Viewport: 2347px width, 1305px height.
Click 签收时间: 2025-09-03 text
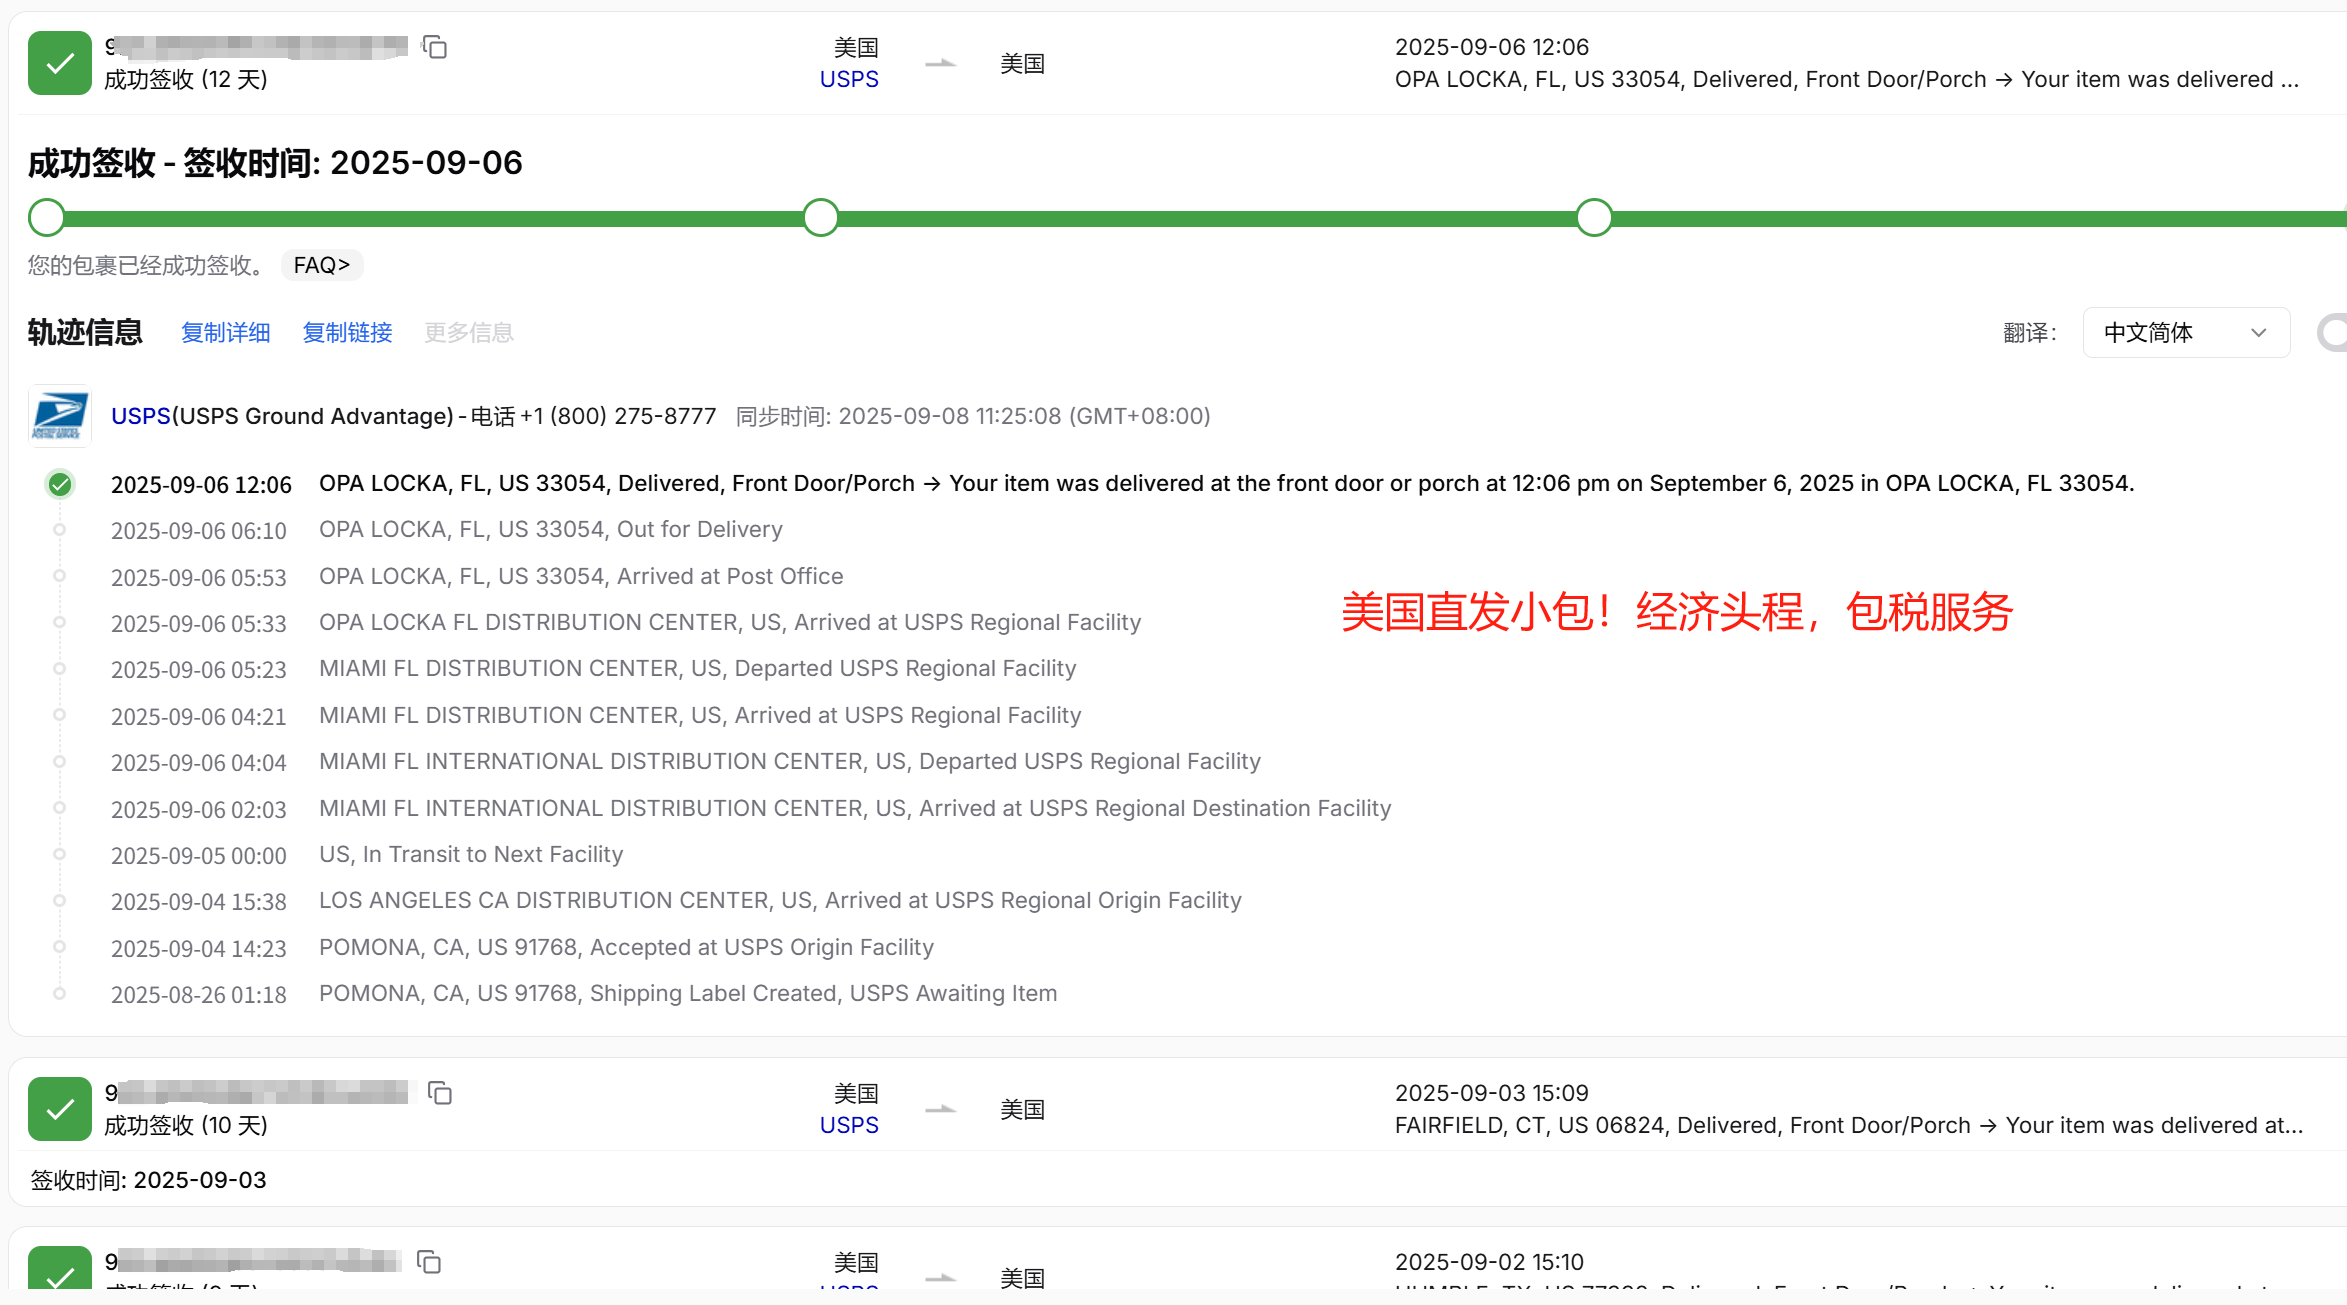[x=149, y=1180]
